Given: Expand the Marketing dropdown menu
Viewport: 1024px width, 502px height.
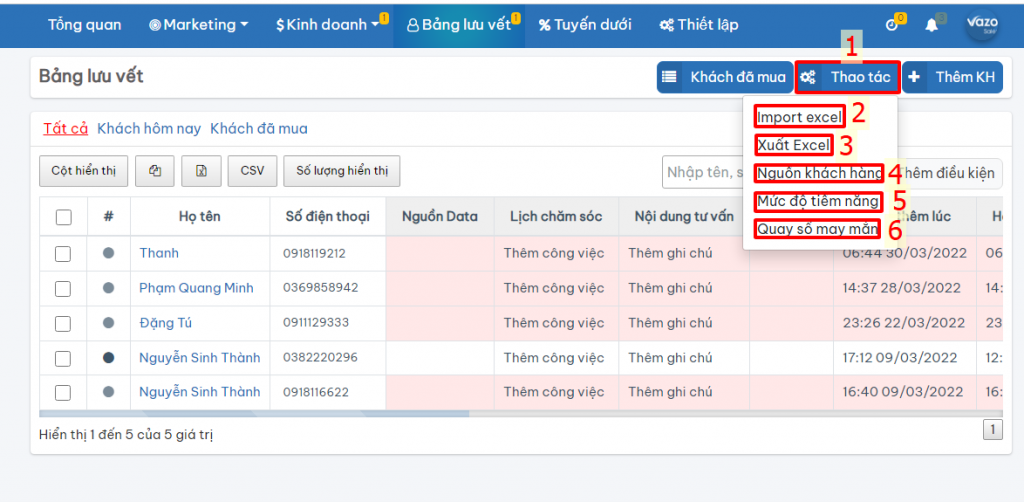Looking at the screenshot, I should point(199,25).
